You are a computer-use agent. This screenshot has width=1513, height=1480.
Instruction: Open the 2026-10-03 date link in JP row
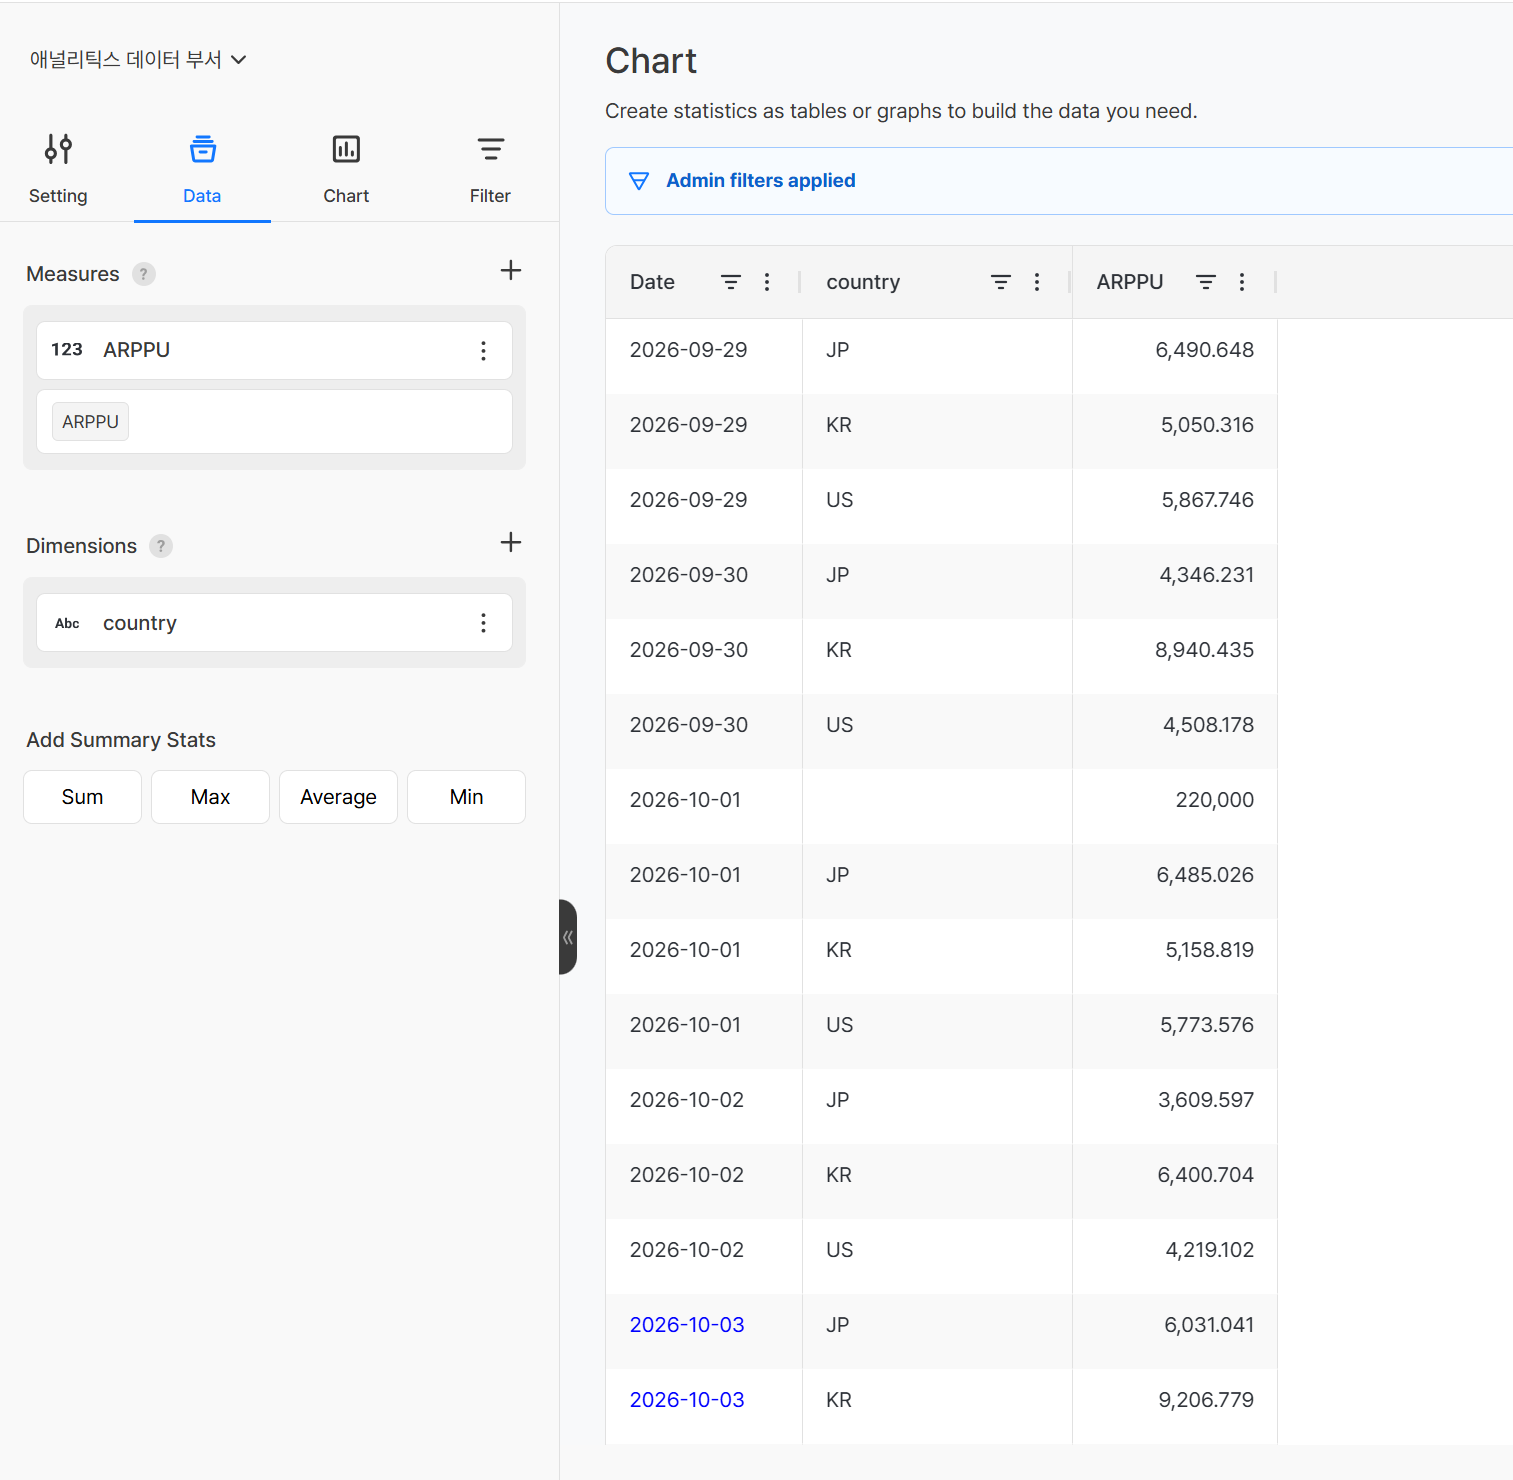point(687,1325)
